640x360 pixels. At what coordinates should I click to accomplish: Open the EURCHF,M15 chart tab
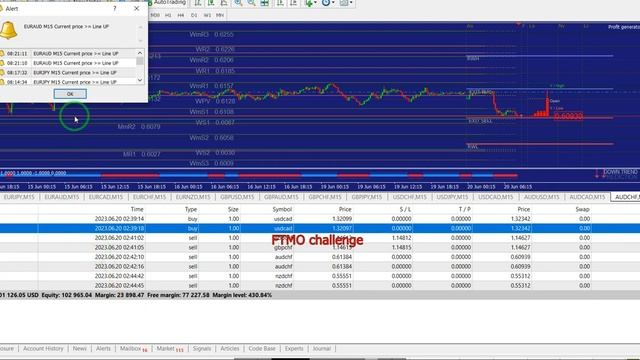149,197
